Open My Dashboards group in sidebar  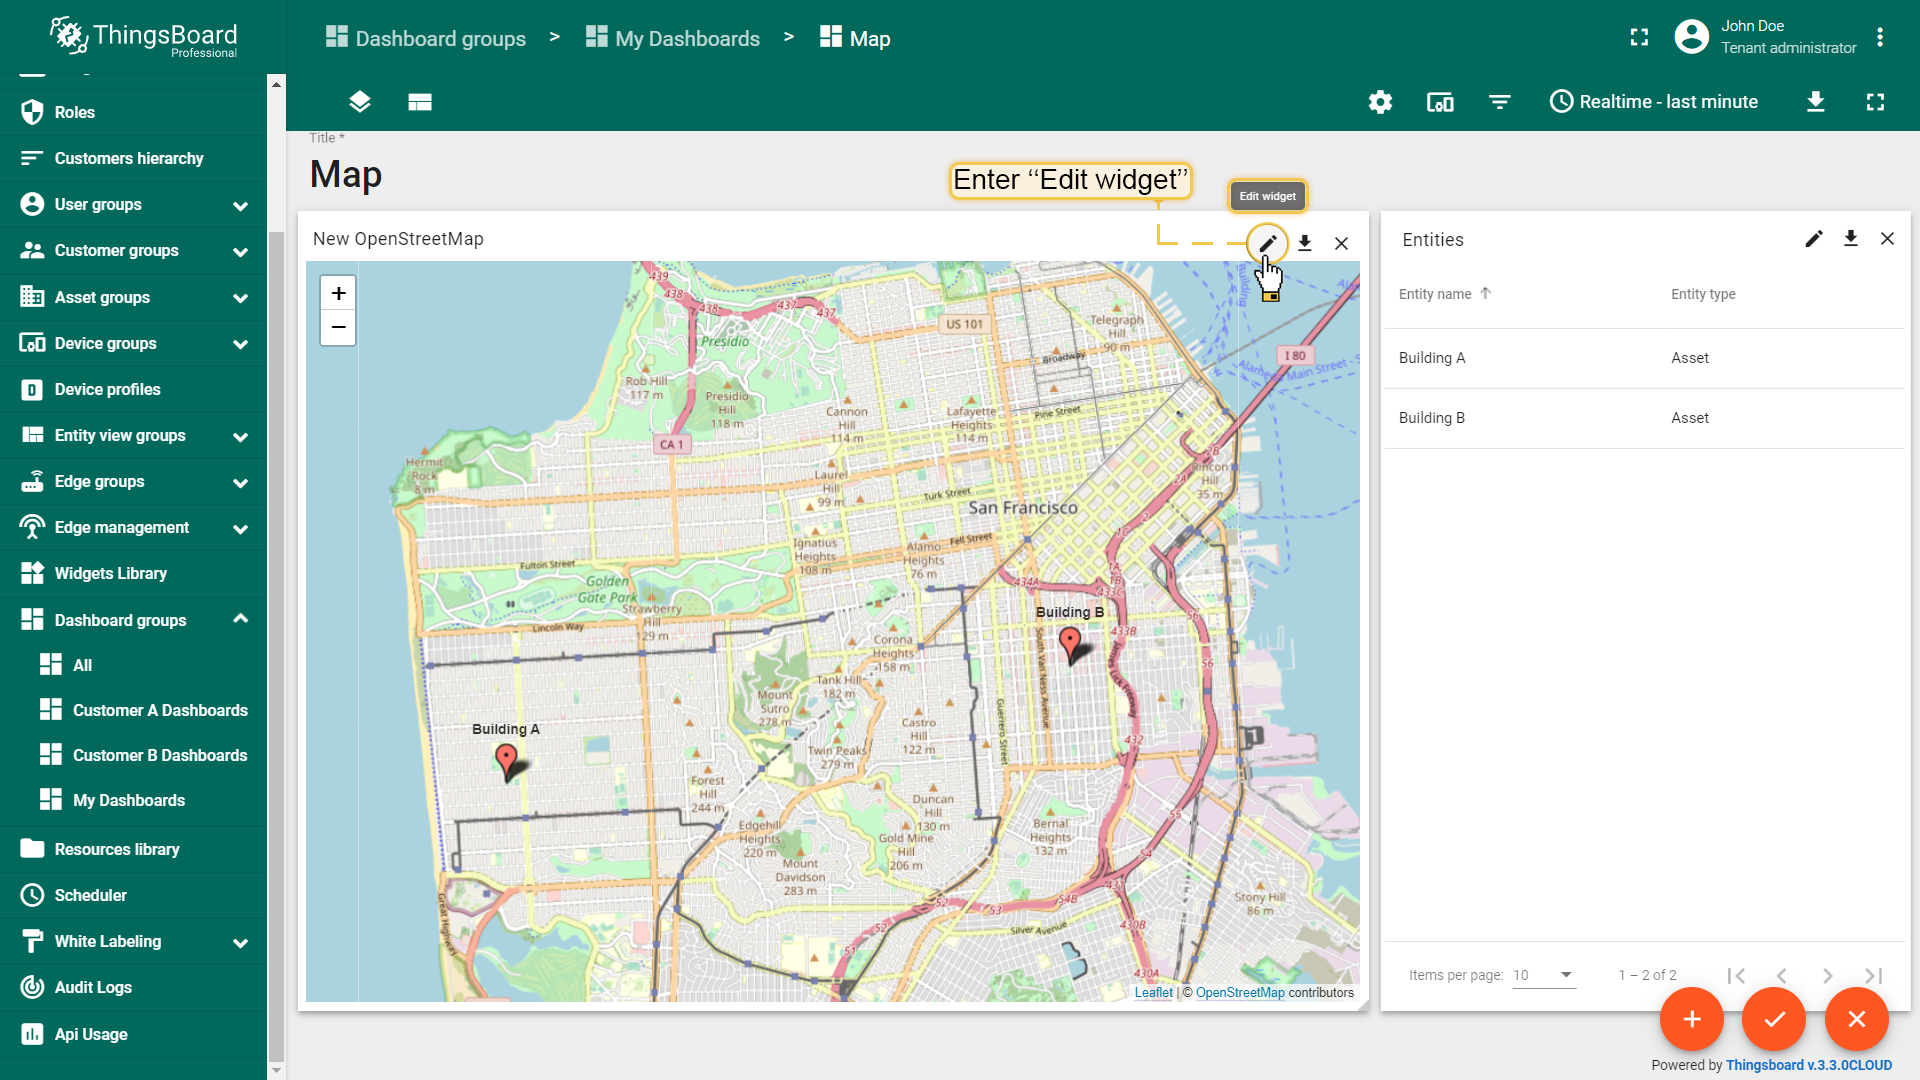[x=134, y=800]
